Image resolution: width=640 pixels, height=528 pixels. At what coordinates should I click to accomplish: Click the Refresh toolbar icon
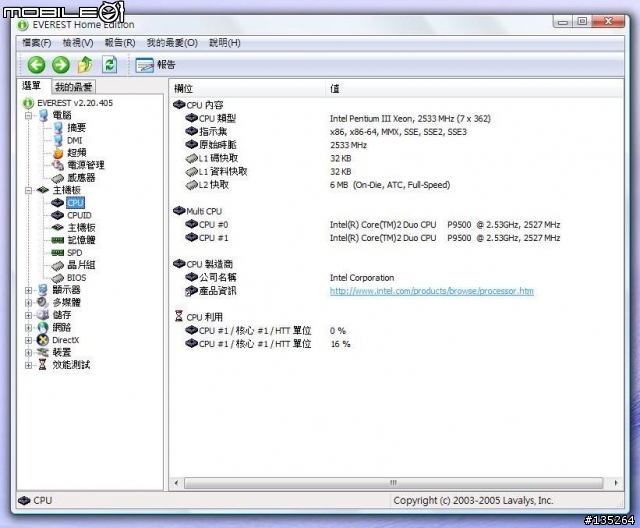tap(109, 64)
